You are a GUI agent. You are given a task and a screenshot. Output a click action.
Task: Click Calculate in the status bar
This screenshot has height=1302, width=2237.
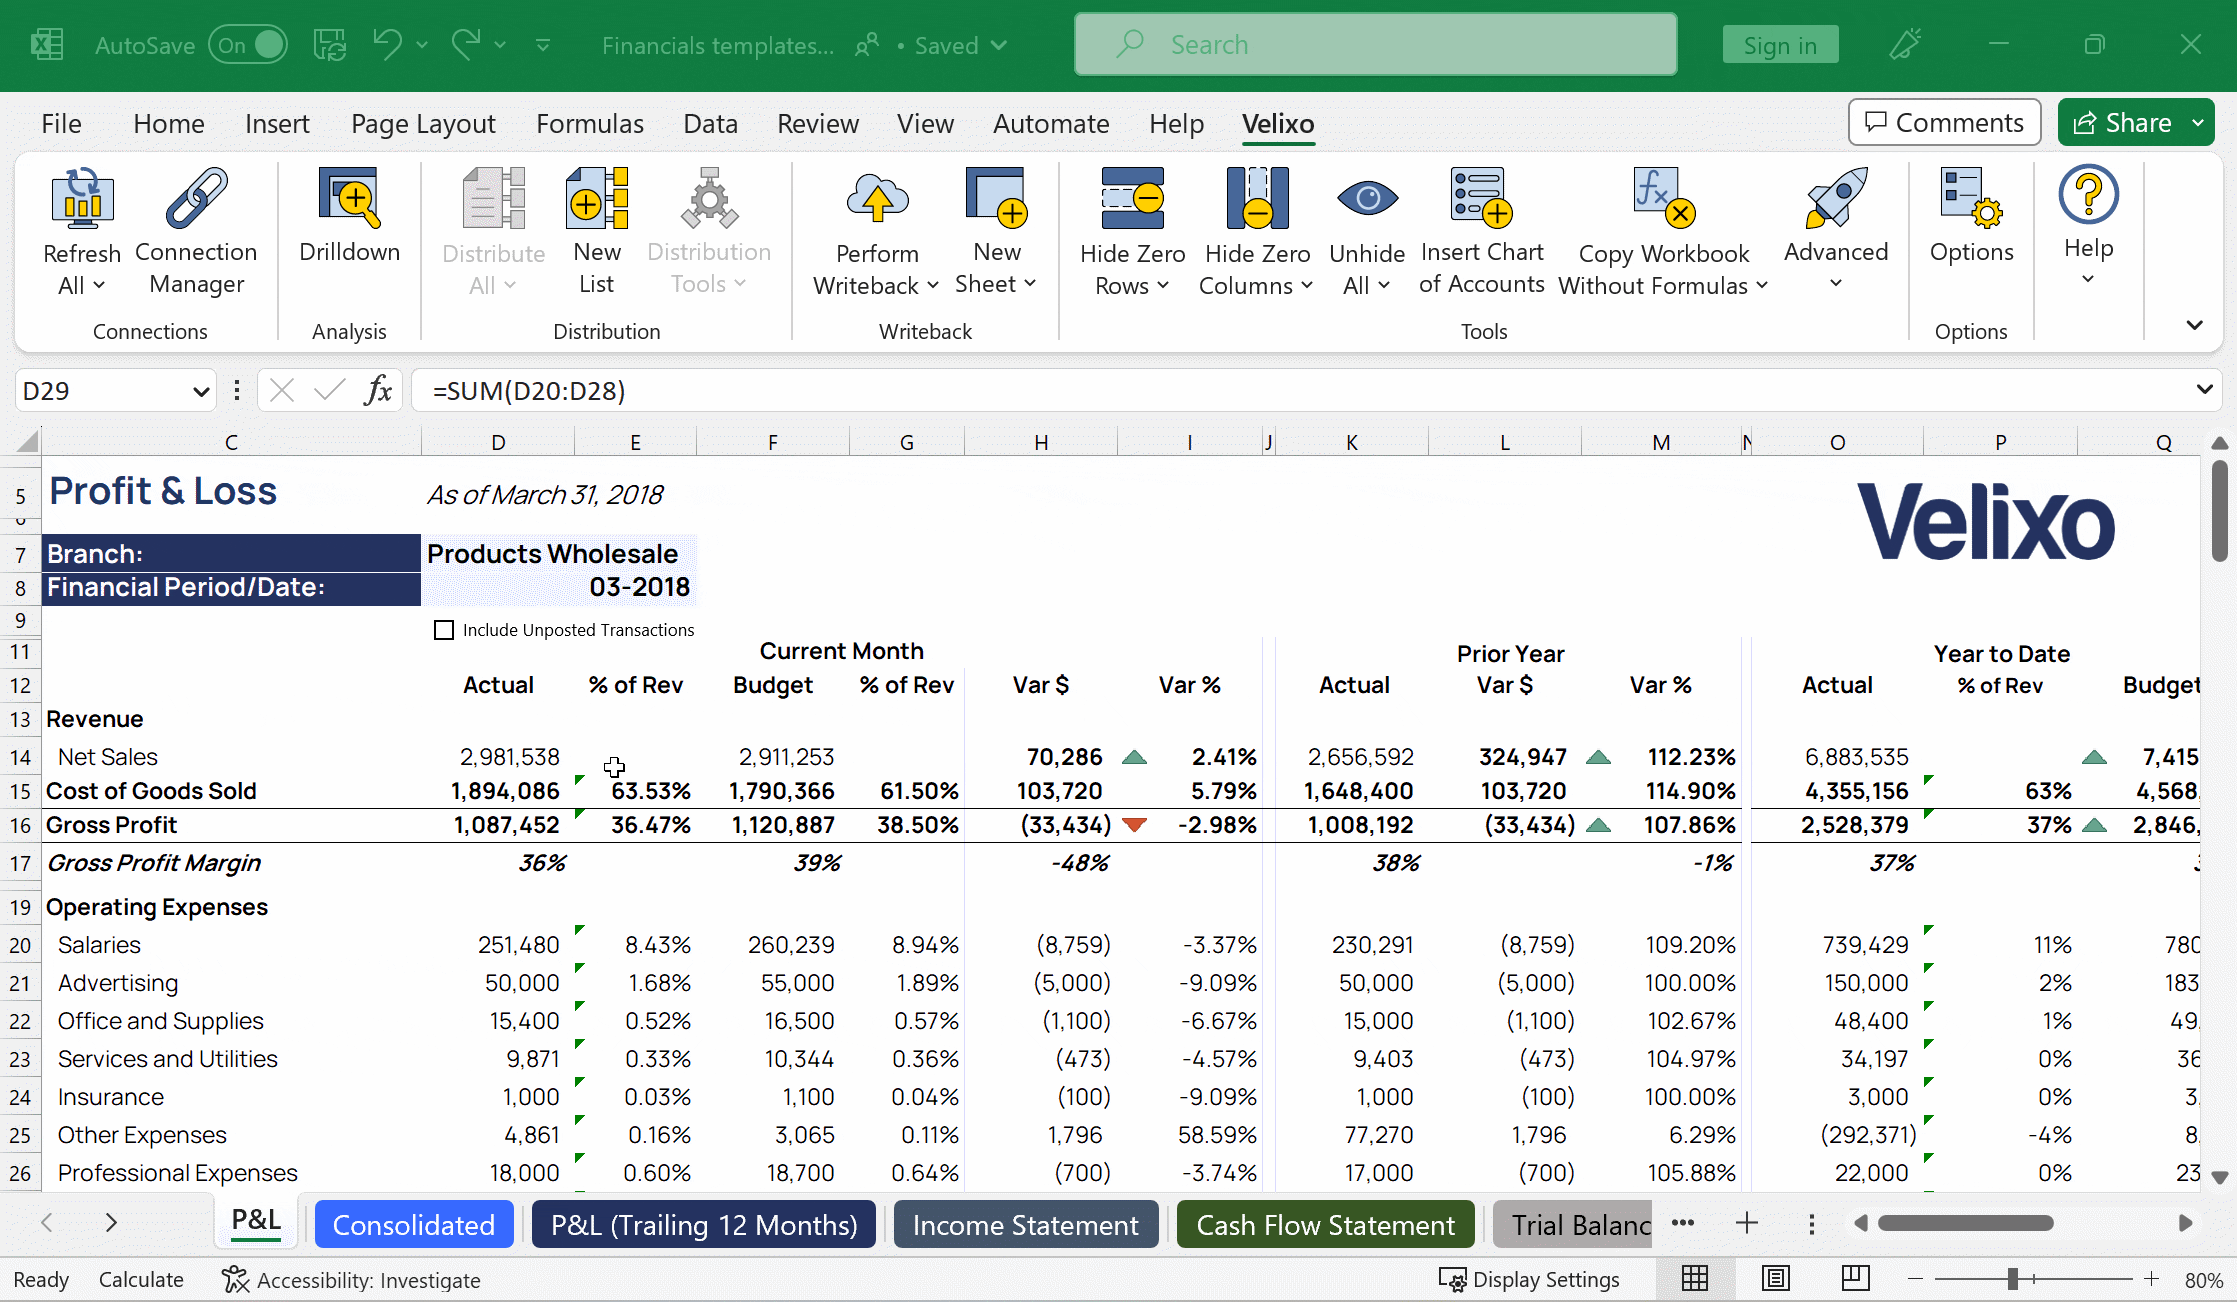pos(141,1280)
